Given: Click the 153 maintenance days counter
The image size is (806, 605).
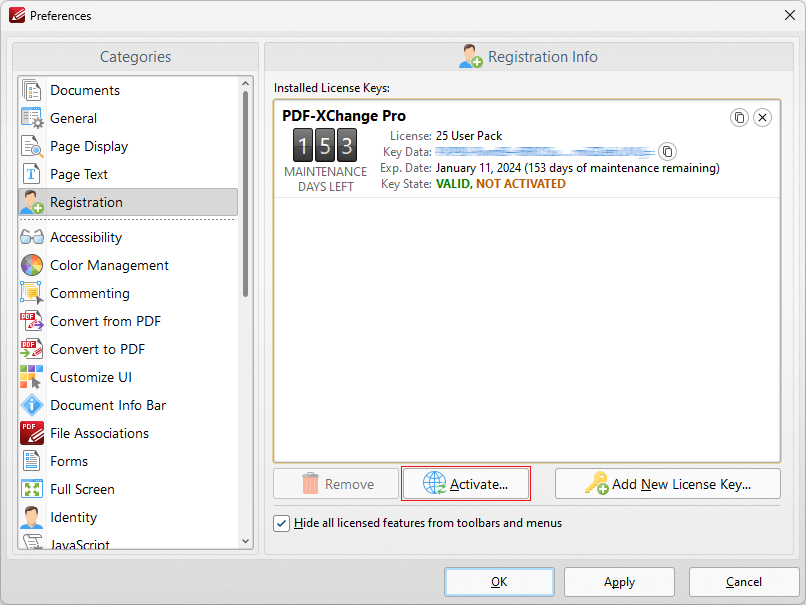Looking at the screenshot, I should point(325,145).
